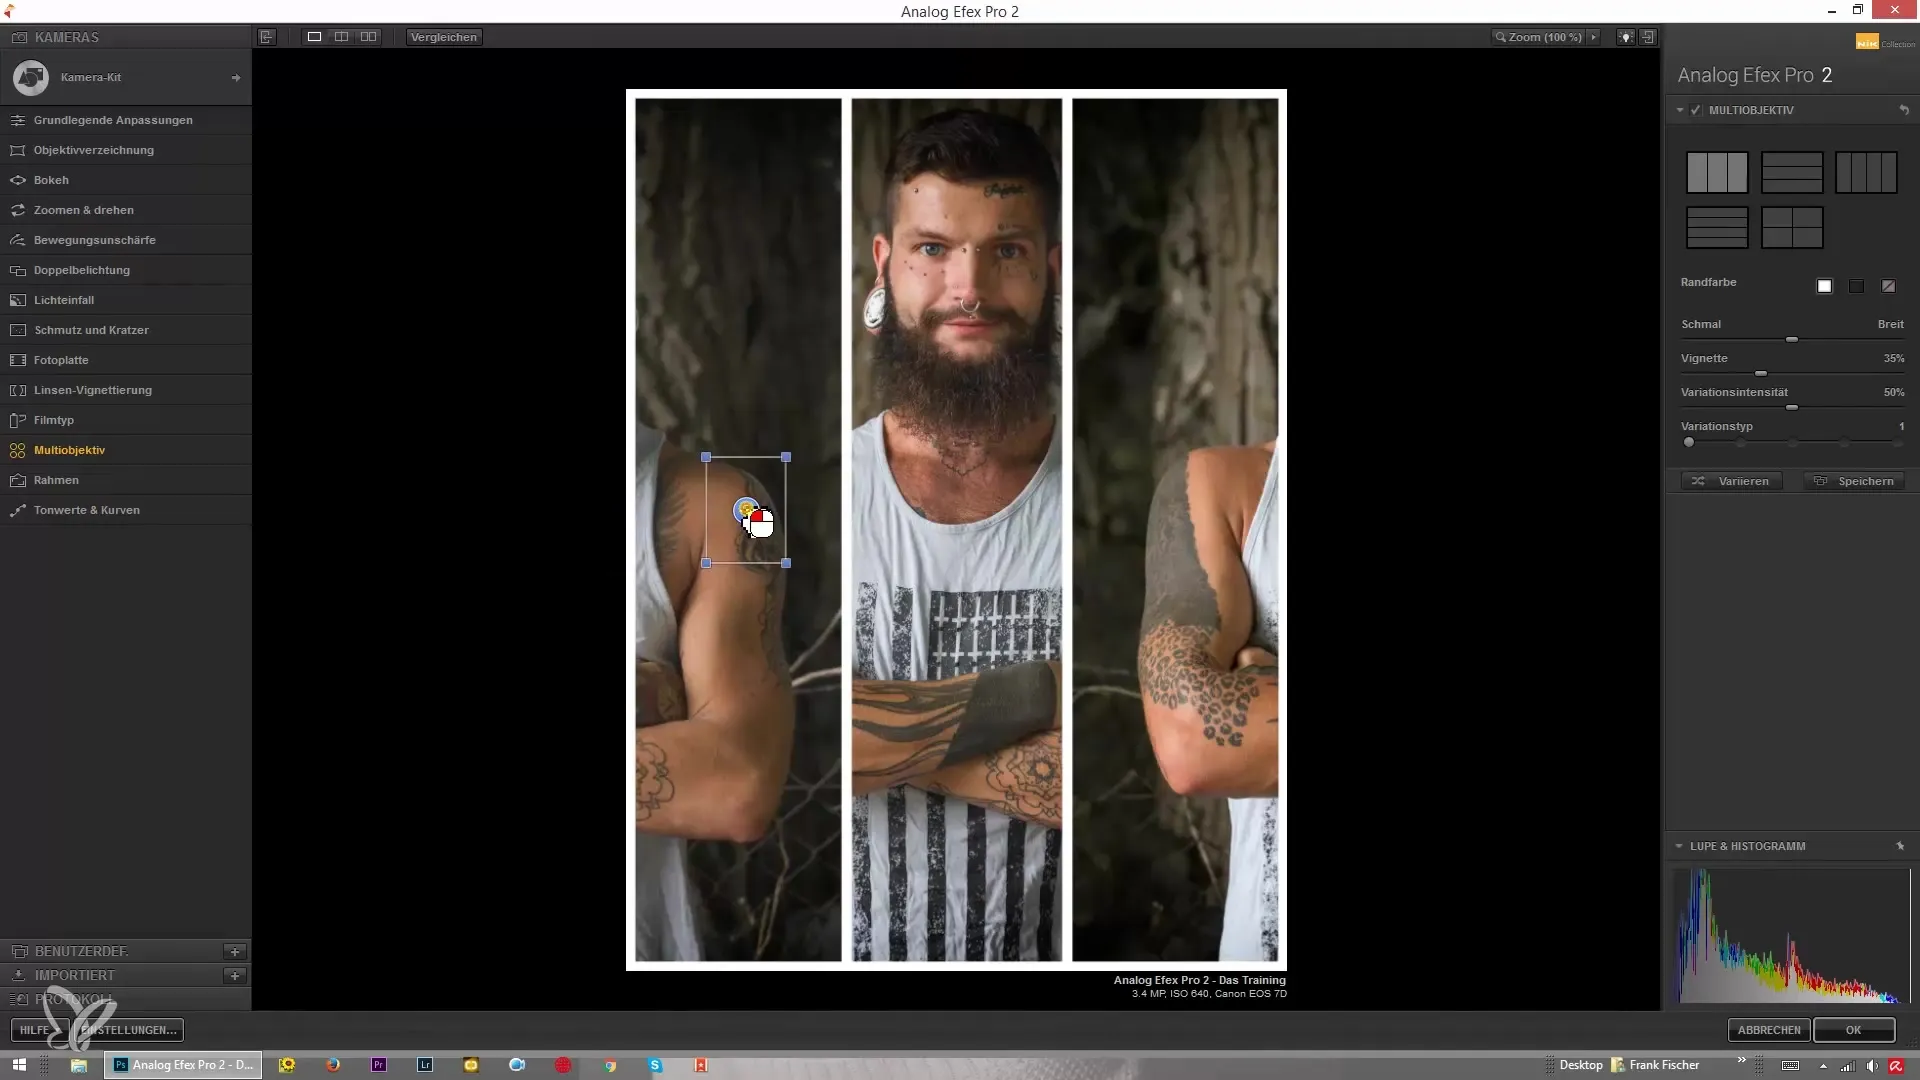Choose three vertical panels layout
1920x1080 pixels.
coord(1717,172)
